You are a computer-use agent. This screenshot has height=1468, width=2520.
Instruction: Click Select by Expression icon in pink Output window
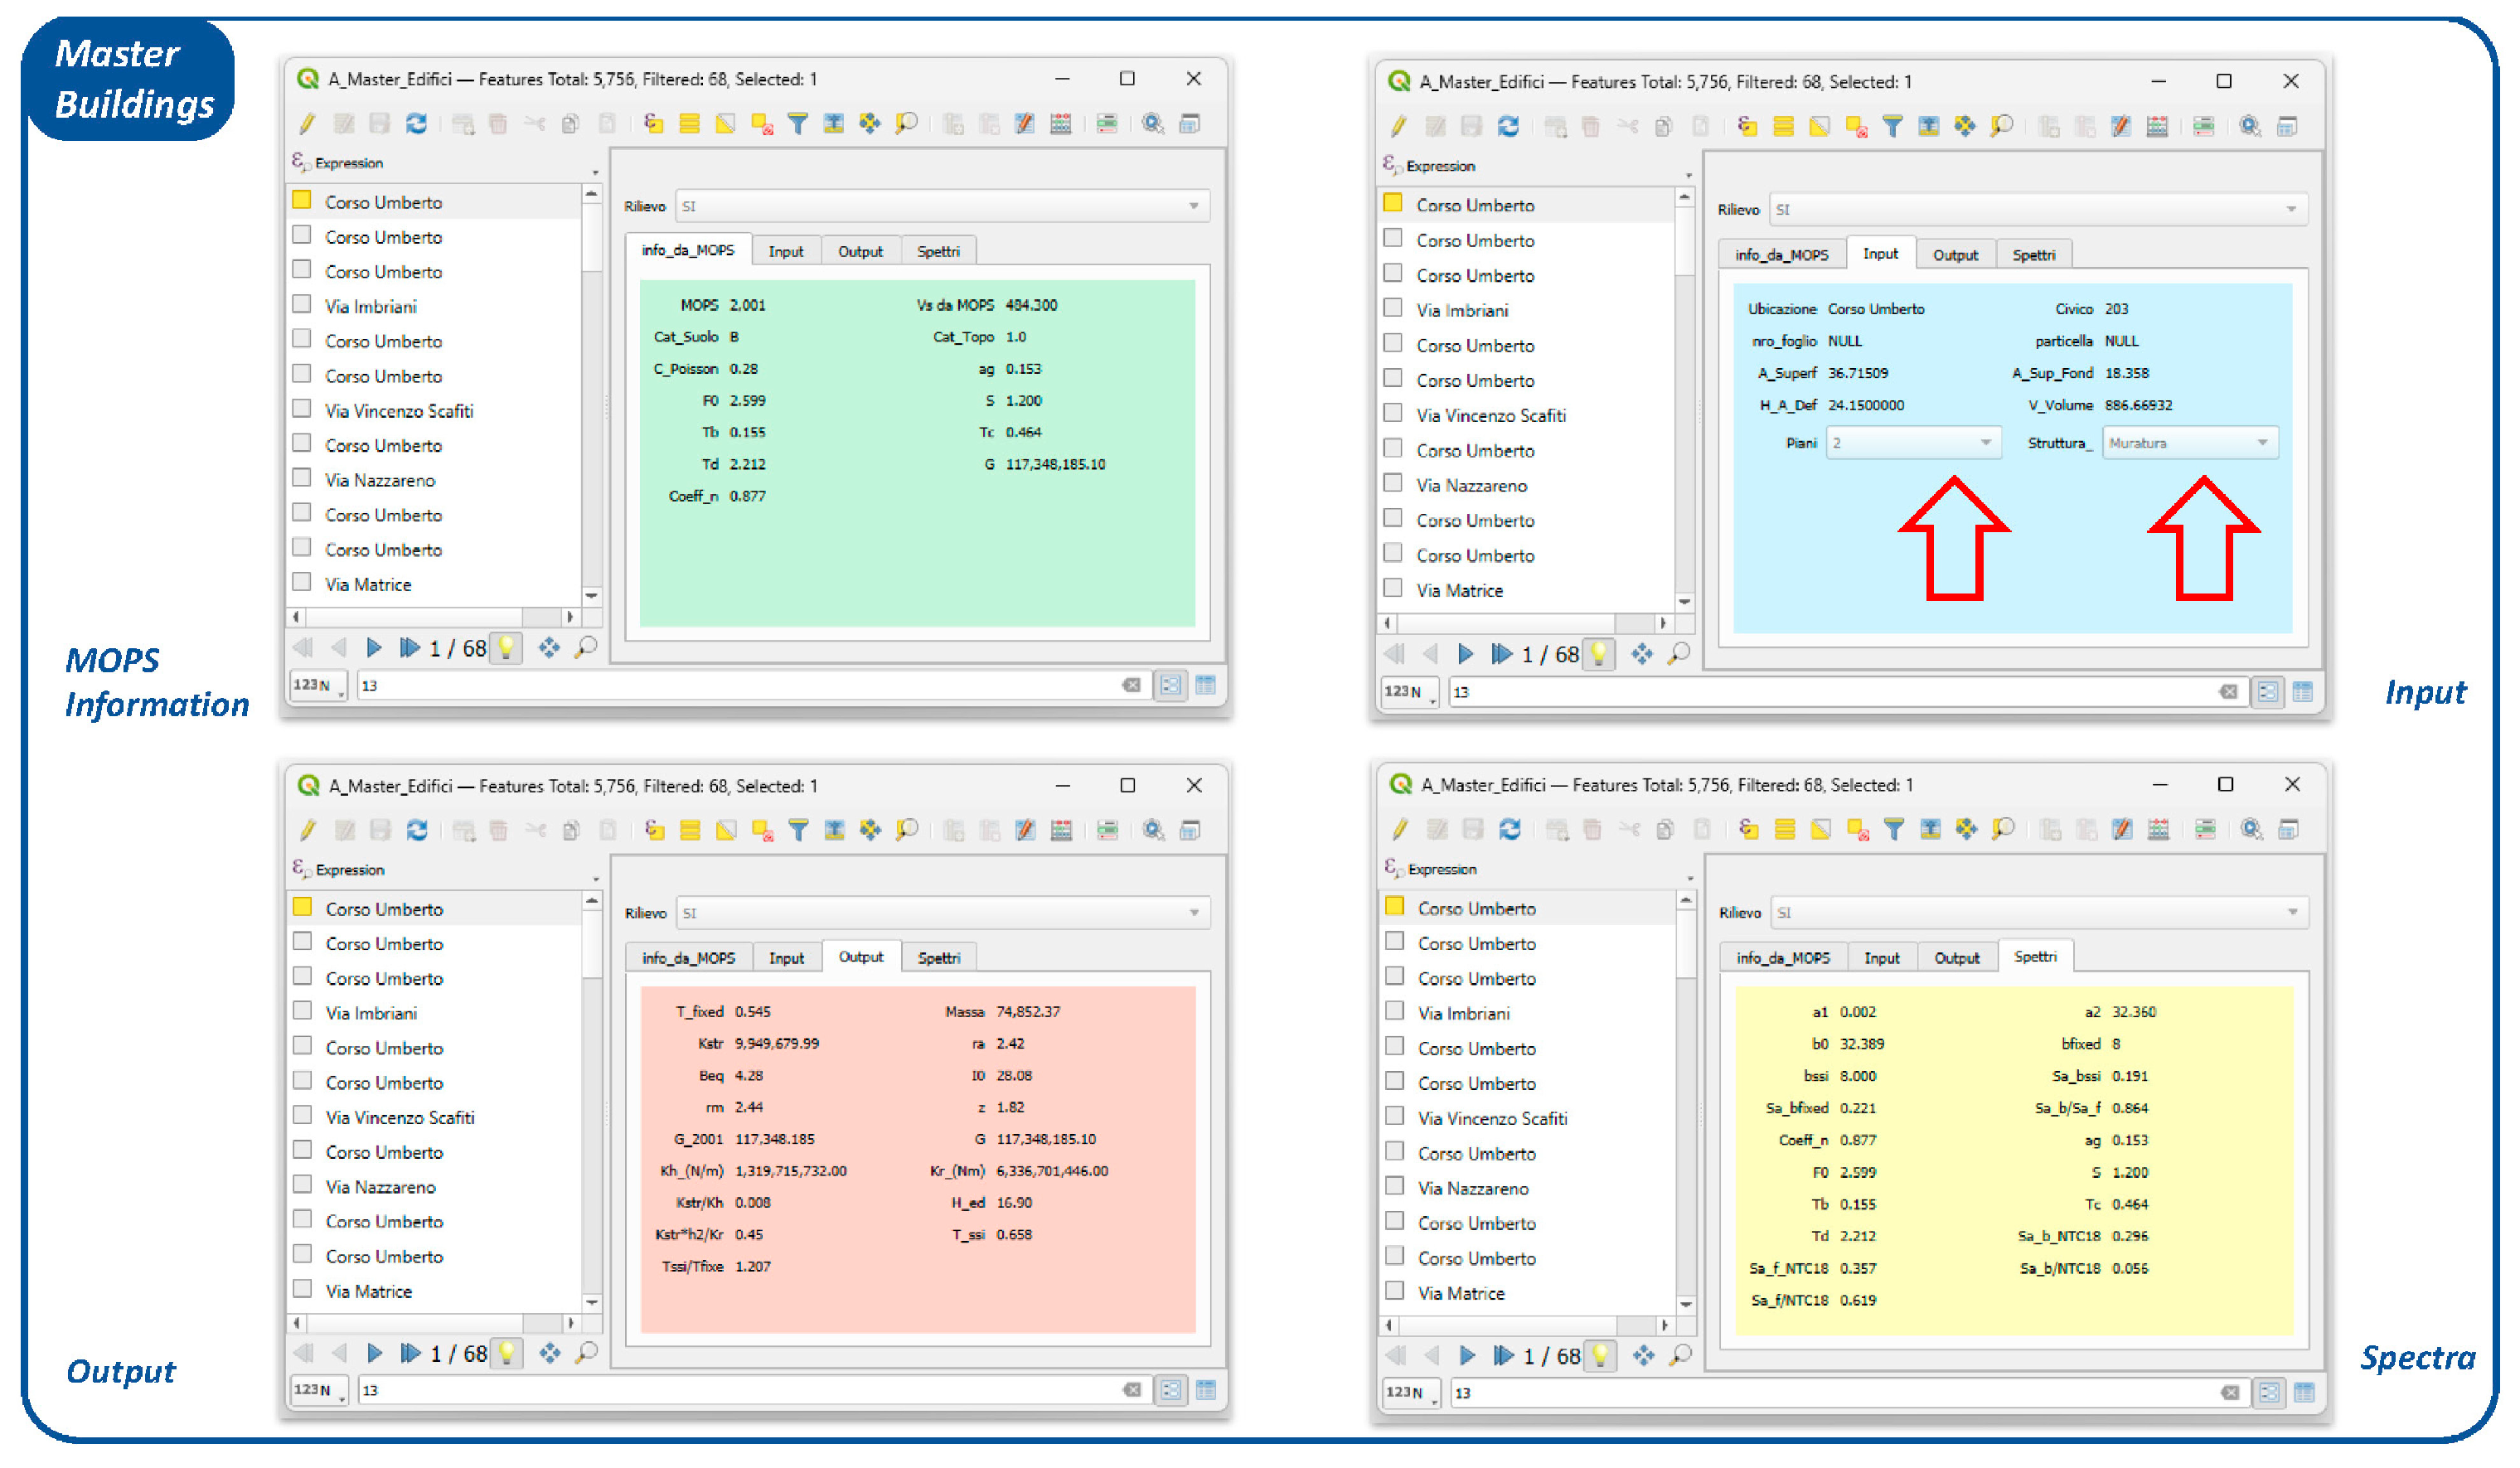click(654, 830)
